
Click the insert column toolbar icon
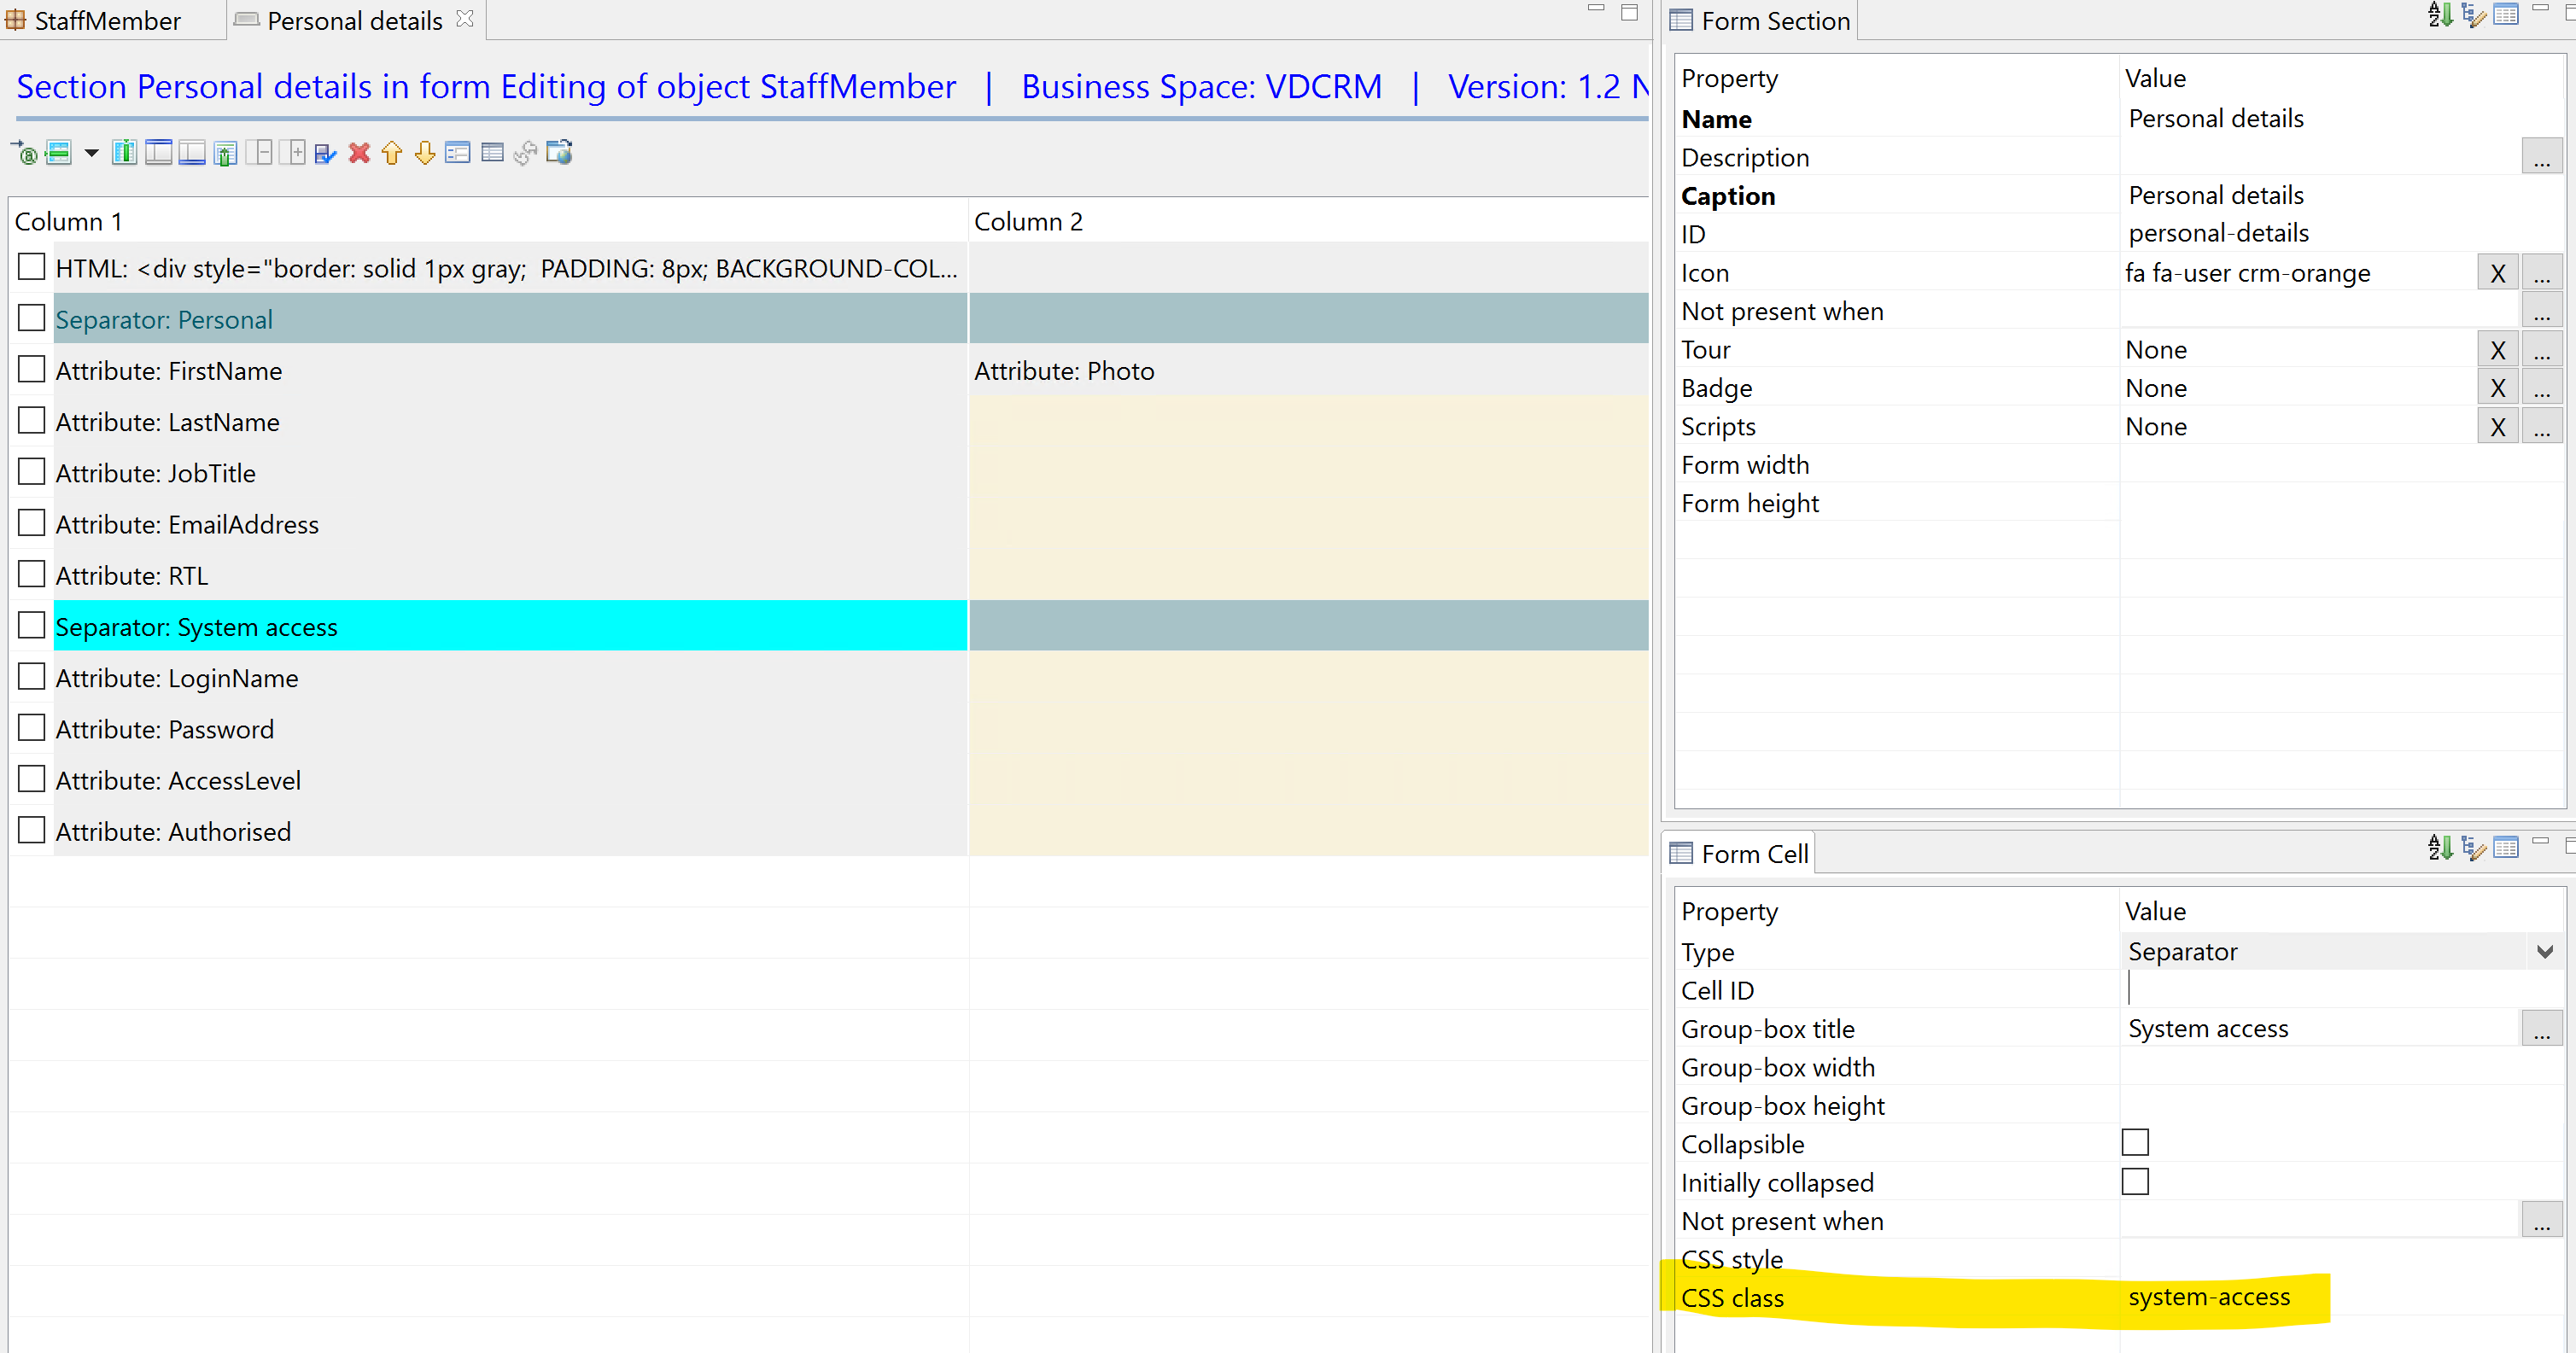click(125, 153)
